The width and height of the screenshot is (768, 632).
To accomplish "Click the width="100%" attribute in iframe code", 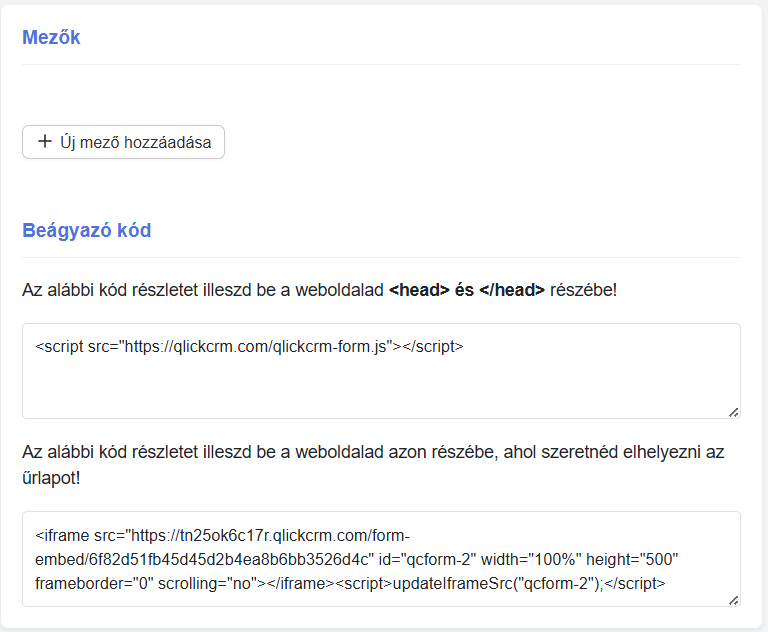I will [531, 559].
